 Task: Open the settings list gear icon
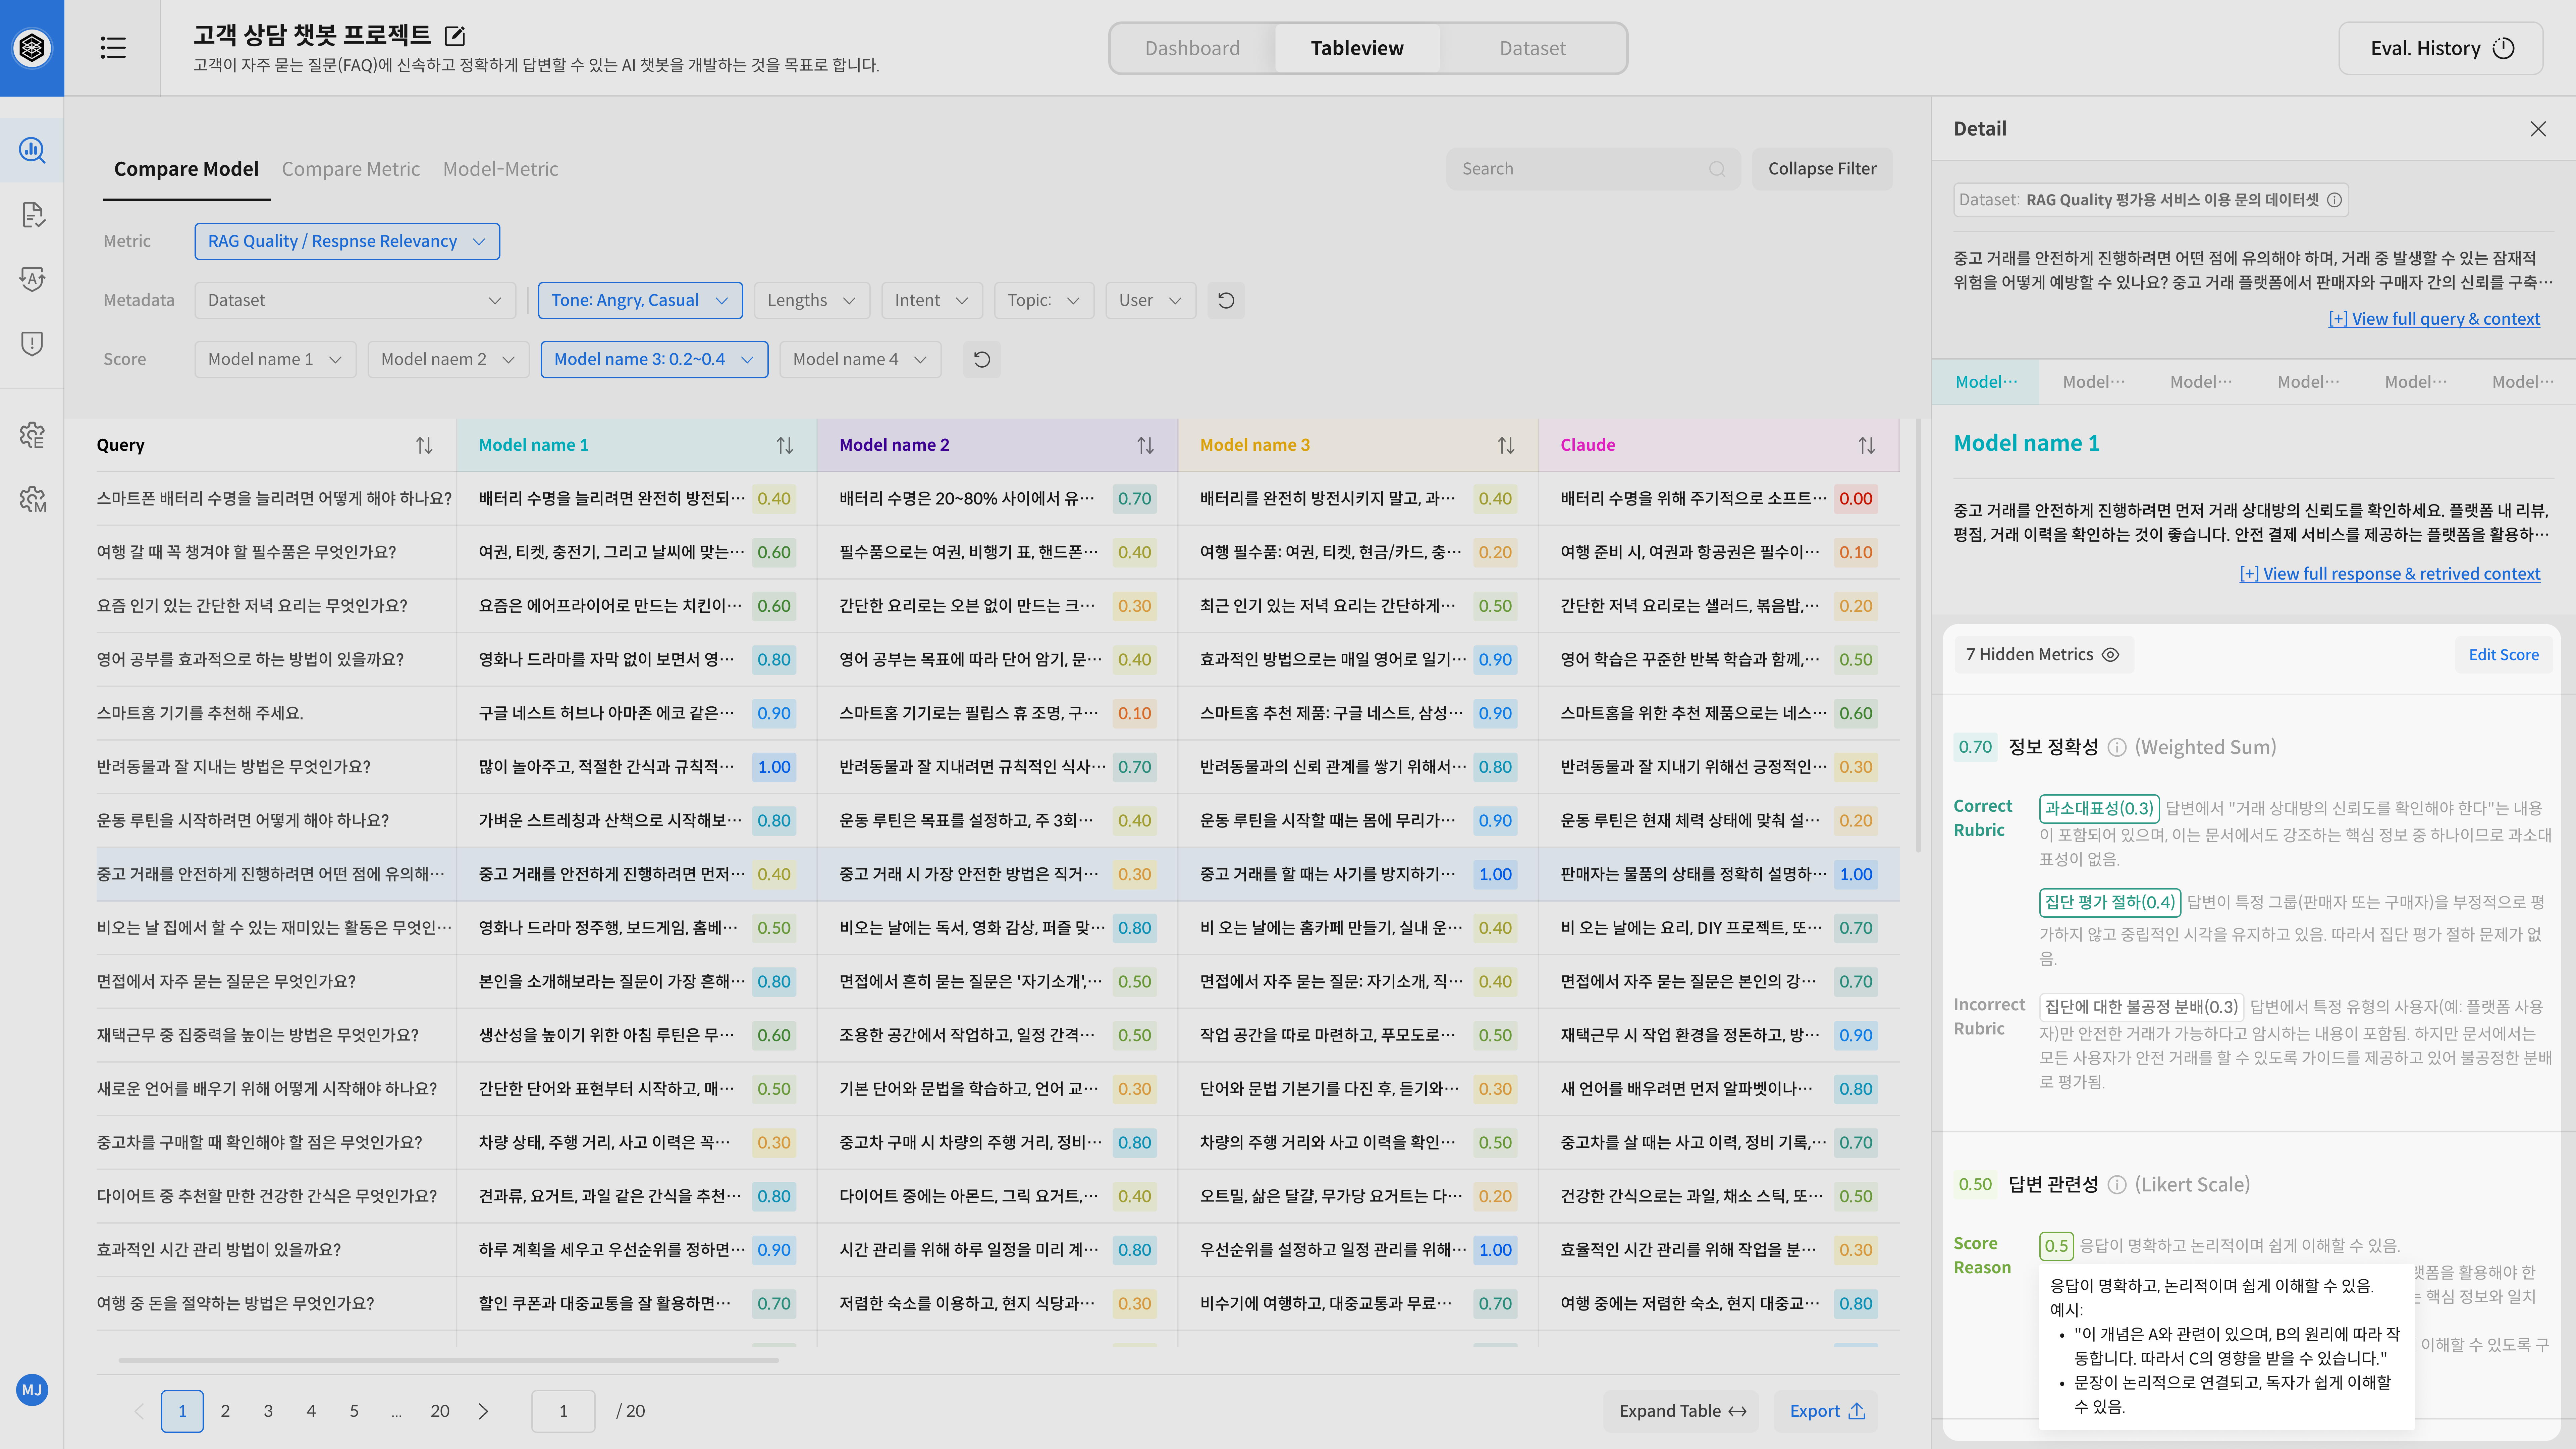(x=32, y=435)
